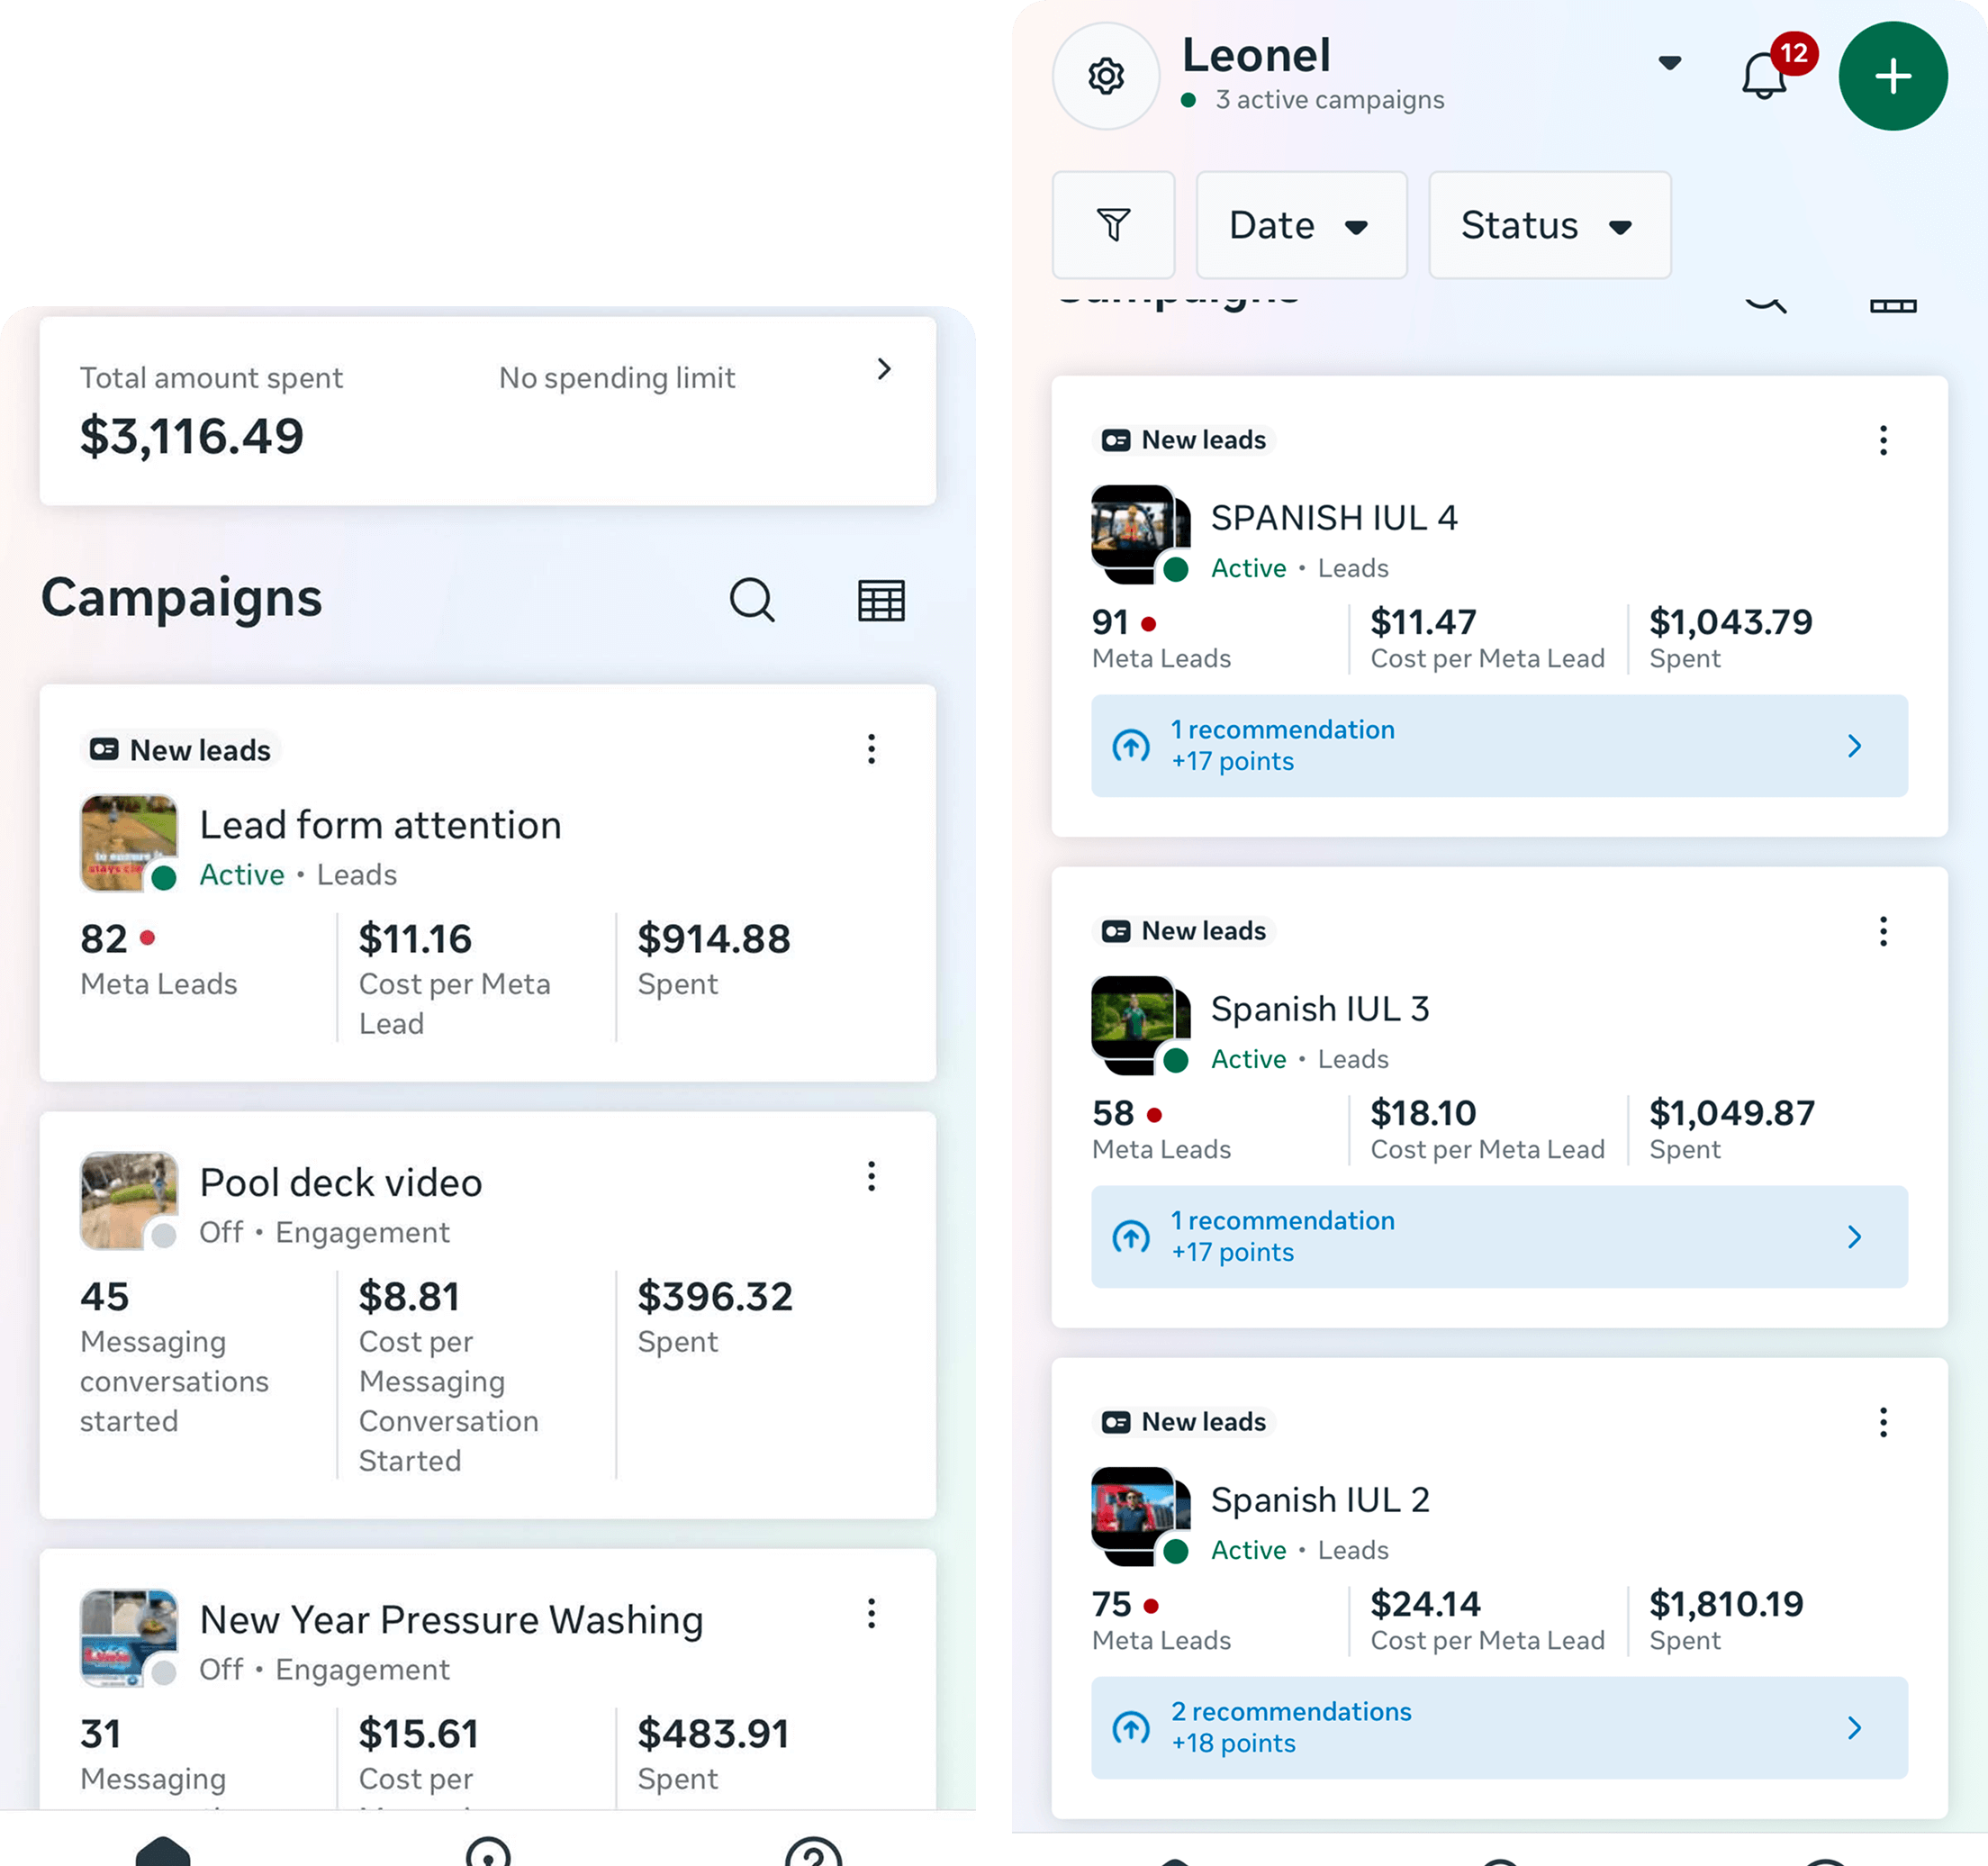View 2 recommendations for Spanish IUL 2
Viewport: 1988px width, 1866px height.
click(x=1499, y=1728)
